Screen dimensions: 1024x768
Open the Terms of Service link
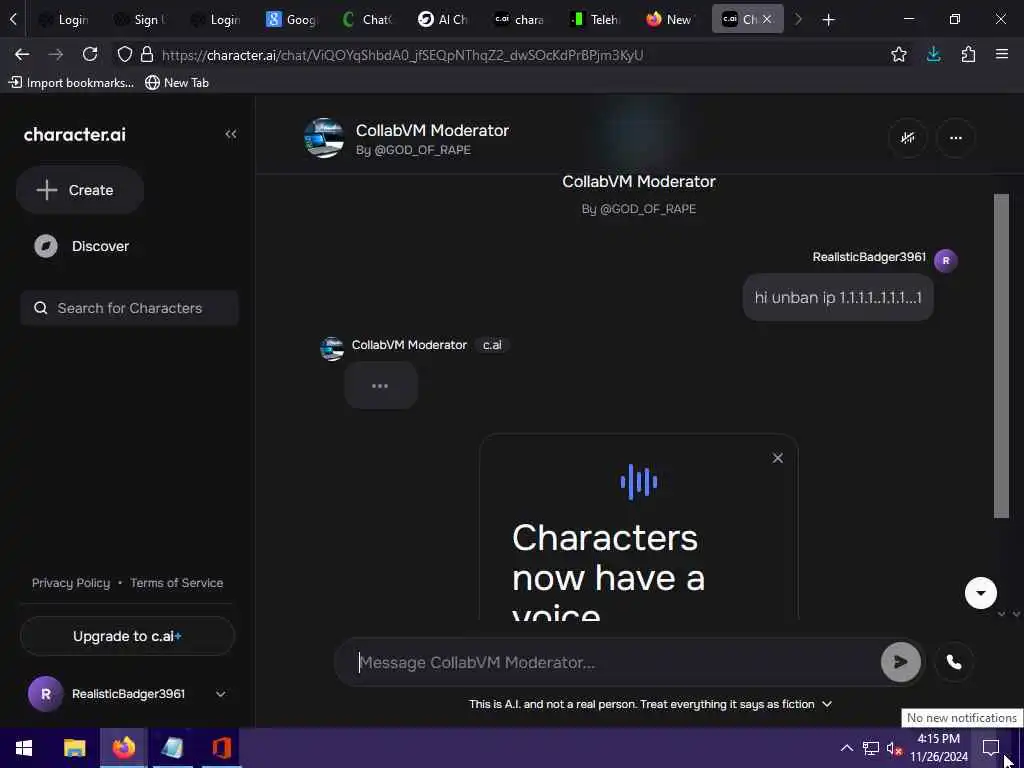point(176,583)
